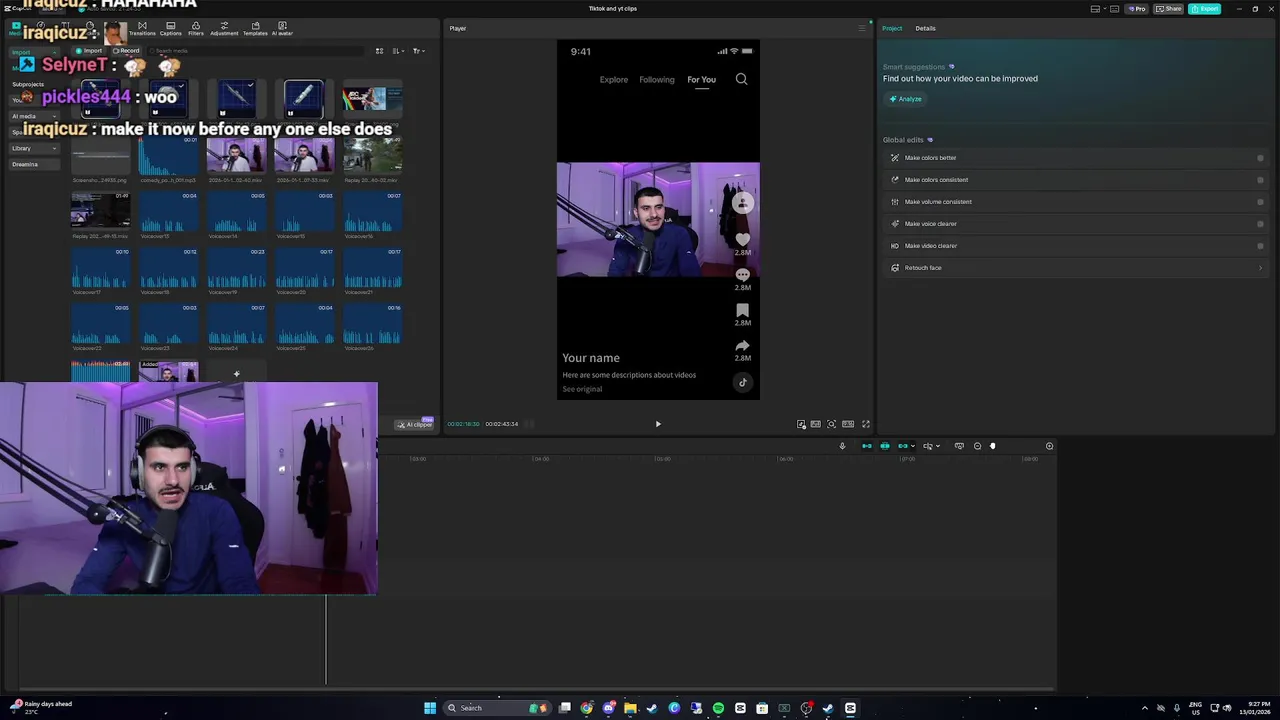Switch to the Details tab
The width and height of the screenshot is (1280, 720).
[x=925, y=28]
